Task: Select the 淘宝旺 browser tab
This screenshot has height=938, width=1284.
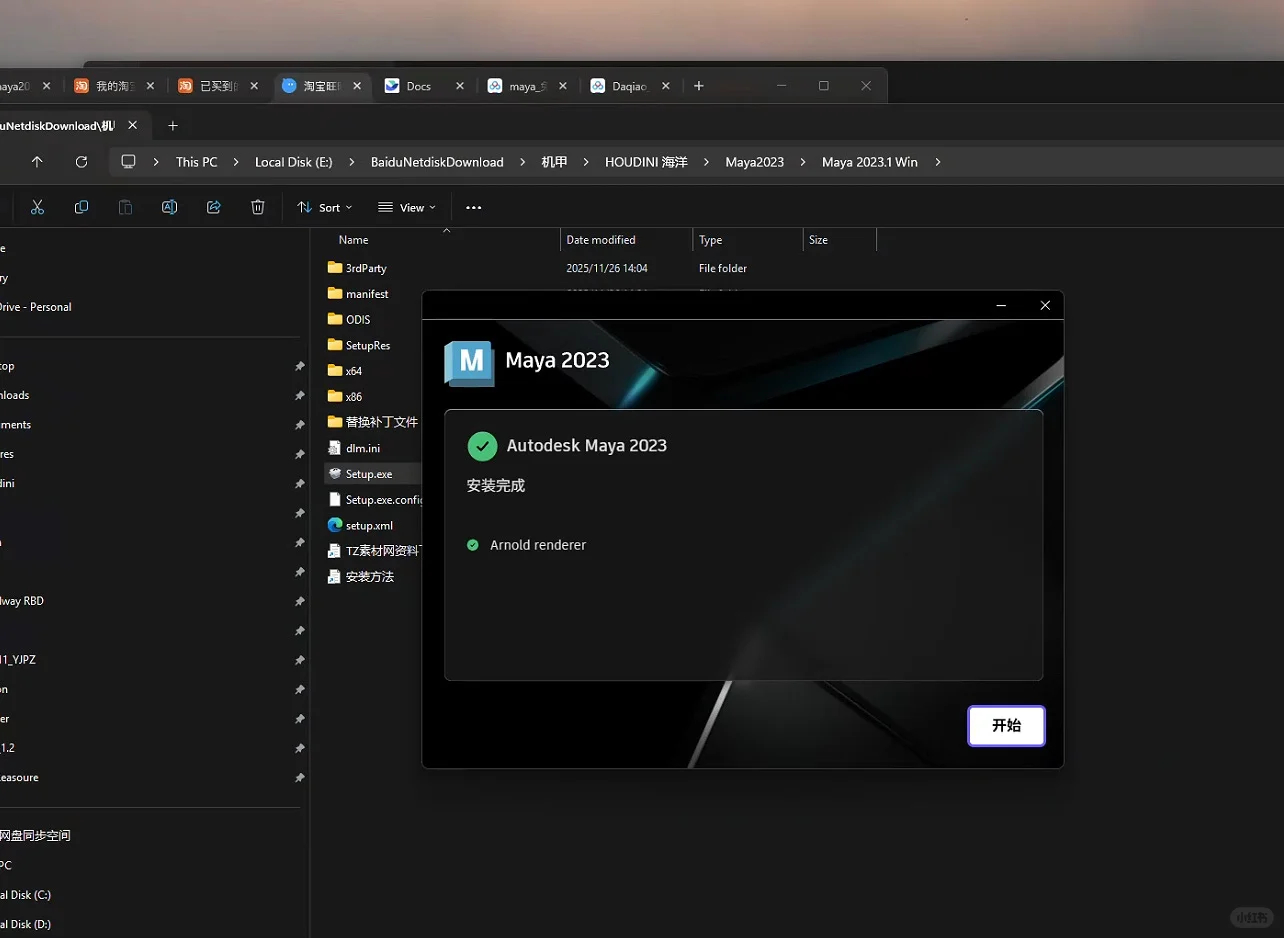Action: pyautogui.click(x=322, y=86)
